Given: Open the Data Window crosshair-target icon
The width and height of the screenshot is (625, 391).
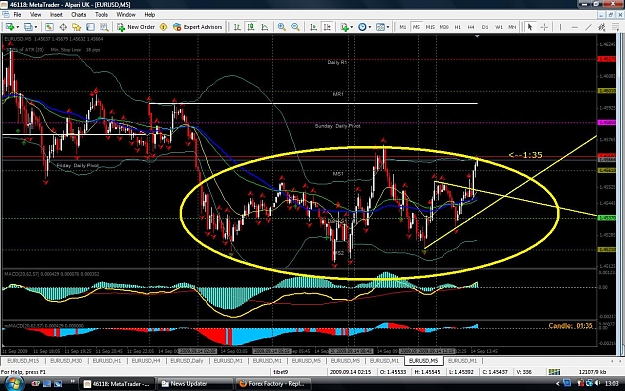Looking at the screenshot, I should point(63,27).
